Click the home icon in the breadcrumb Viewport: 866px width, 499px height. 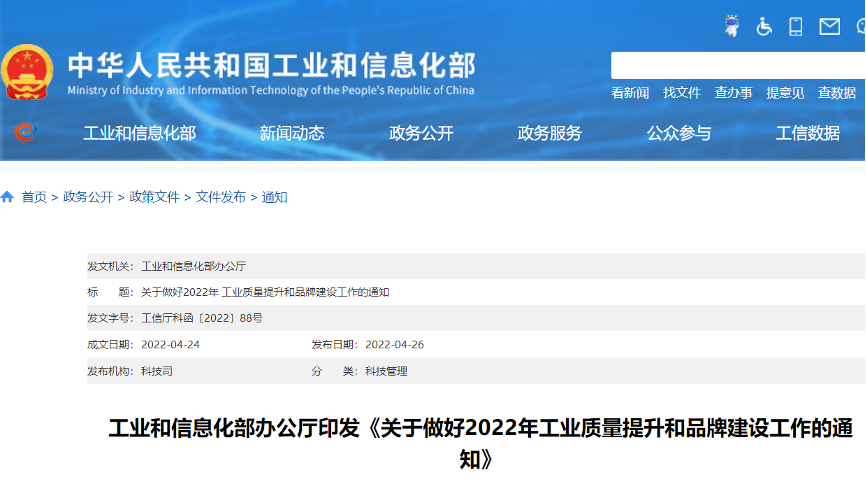click(x=7, y=197)
